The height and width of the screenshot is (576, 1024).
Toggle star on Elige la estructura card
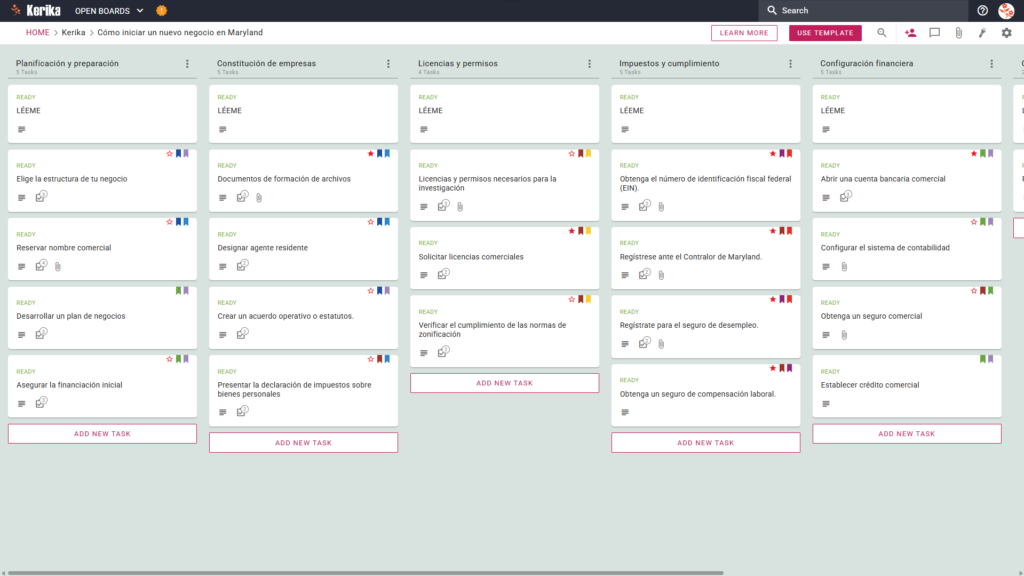170,153
